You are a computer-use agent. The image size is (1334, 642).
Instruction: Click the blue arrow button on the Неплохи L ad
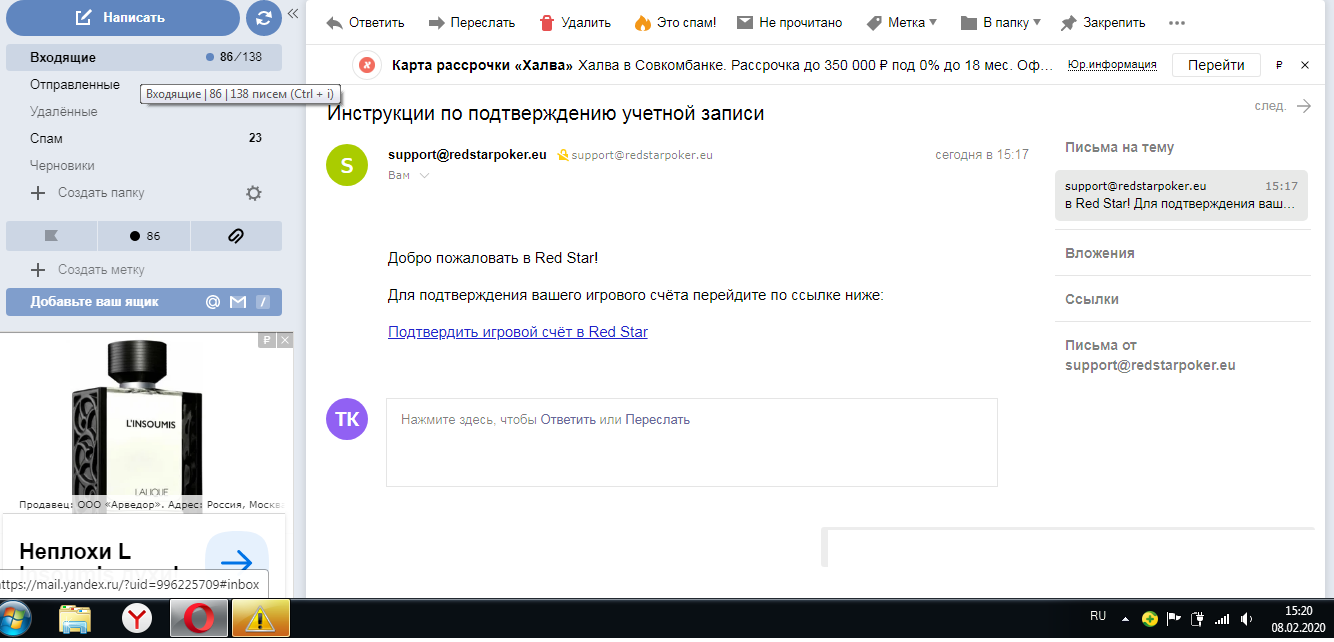coord(237,560)
